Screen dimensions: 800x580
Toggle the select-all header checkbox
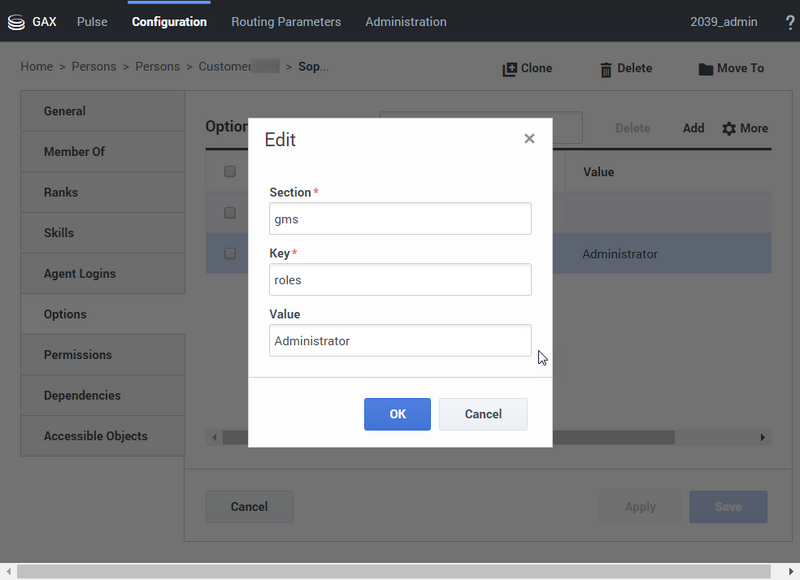coord(230,172)
